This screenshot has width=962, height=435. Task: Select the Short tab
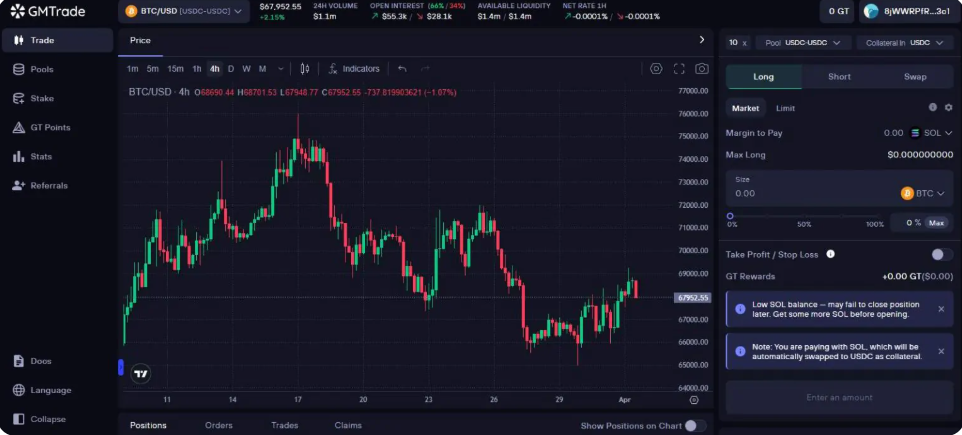point(839,77)
